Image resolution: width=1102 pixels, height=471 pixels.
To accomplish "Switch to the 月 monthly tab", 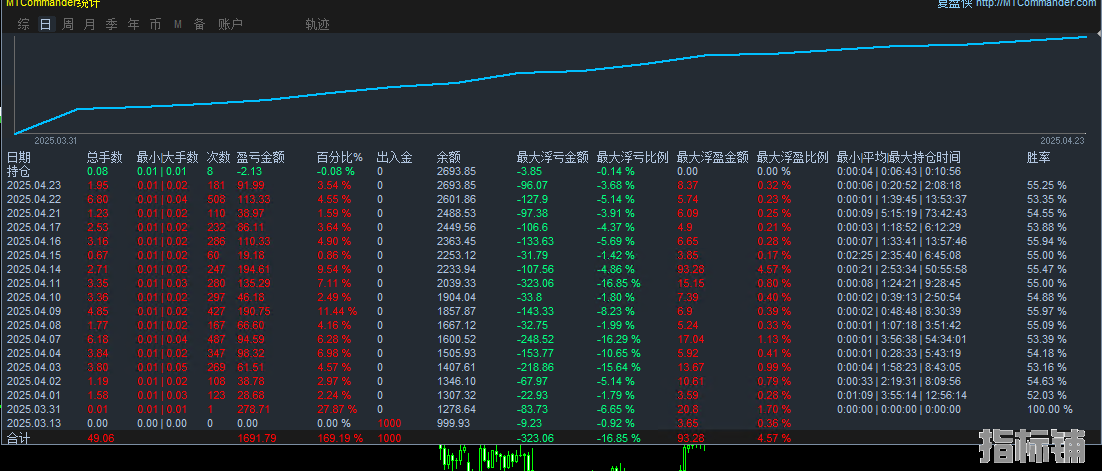I will click(89, 25).
